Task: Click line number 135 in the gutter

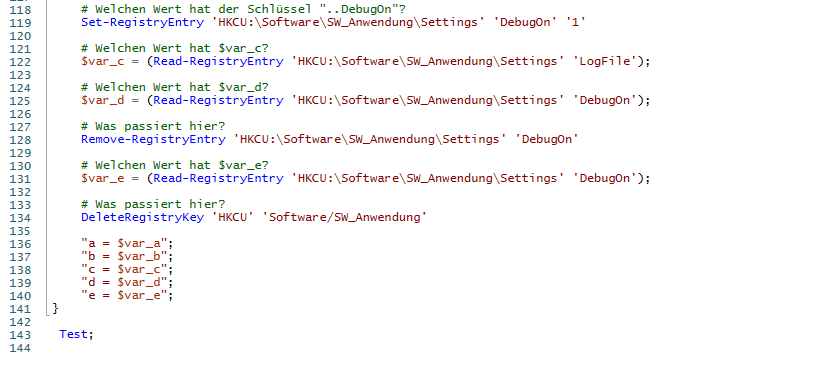Action: pos(21,231)
